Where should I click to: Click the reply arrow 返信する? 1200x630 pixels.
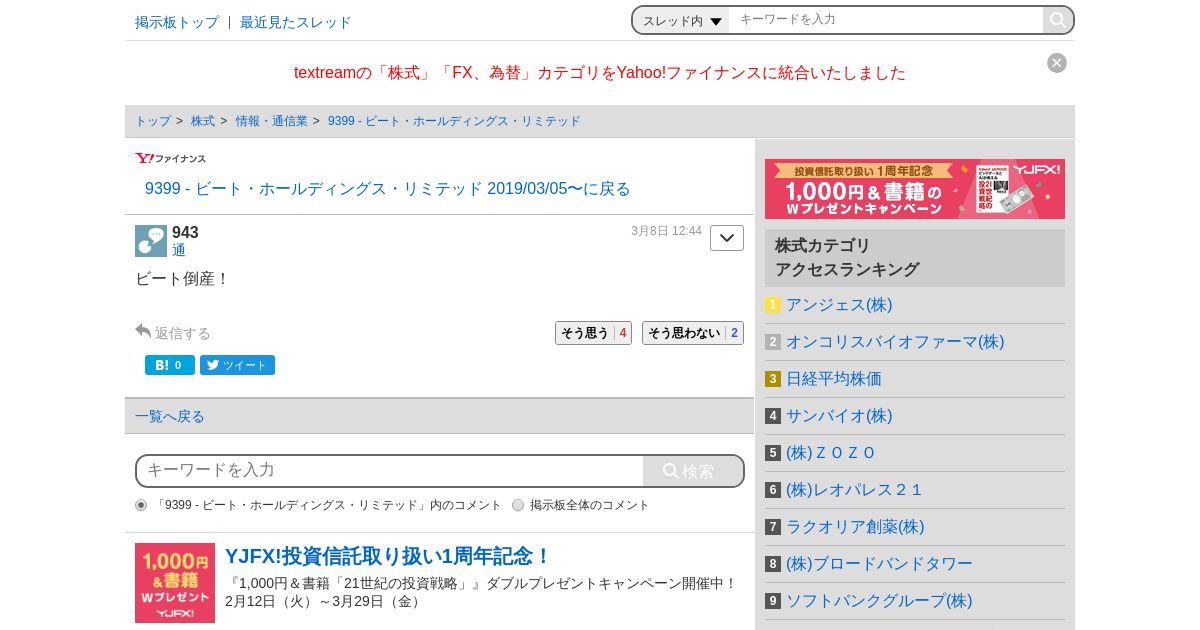(173, 332)
